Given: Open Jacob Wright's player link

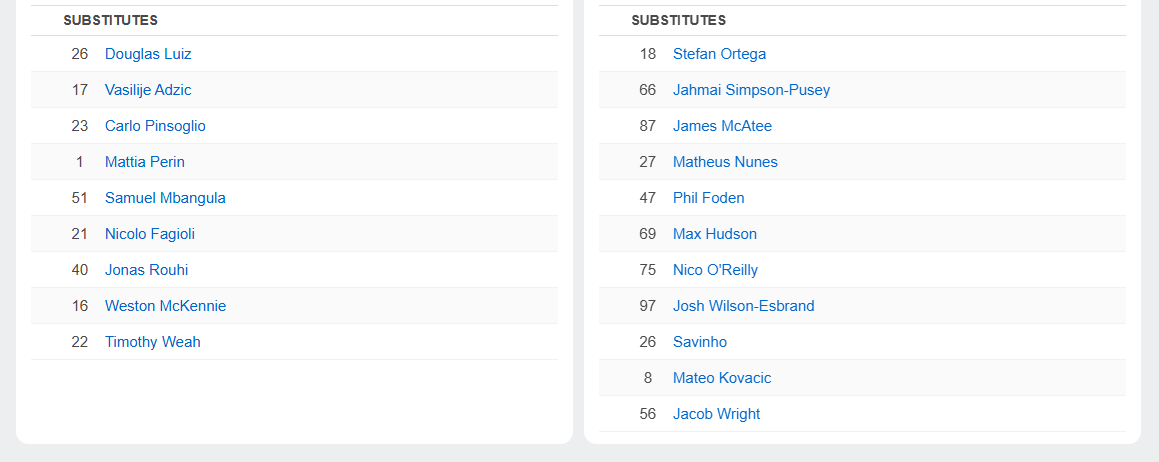Looking at the screenshot, I should pyautogui.click(x=716, y=414).
